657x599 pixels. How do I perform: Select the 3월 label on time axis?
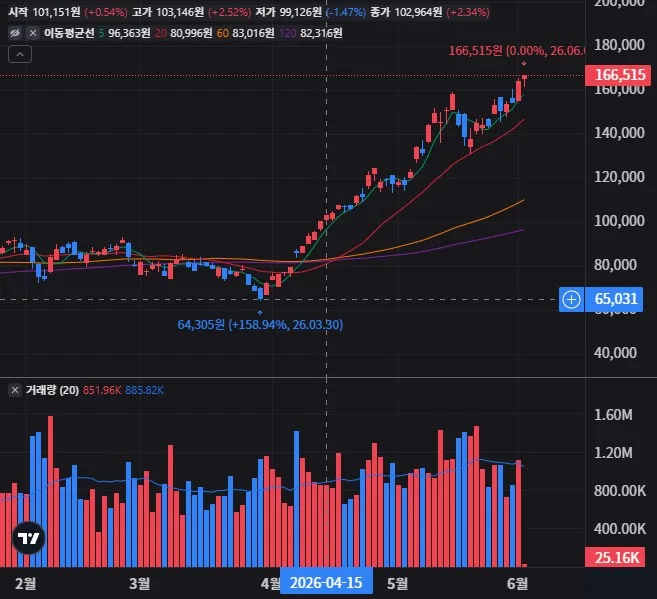click(x=140, y=583)
